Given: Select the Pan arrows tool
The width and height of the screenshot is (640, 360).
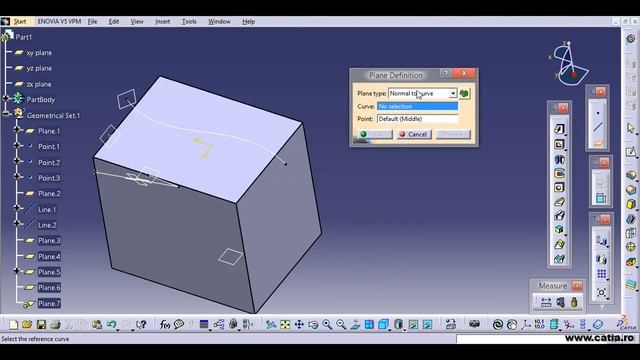Looking at the screenshot, I should point(299,324).
